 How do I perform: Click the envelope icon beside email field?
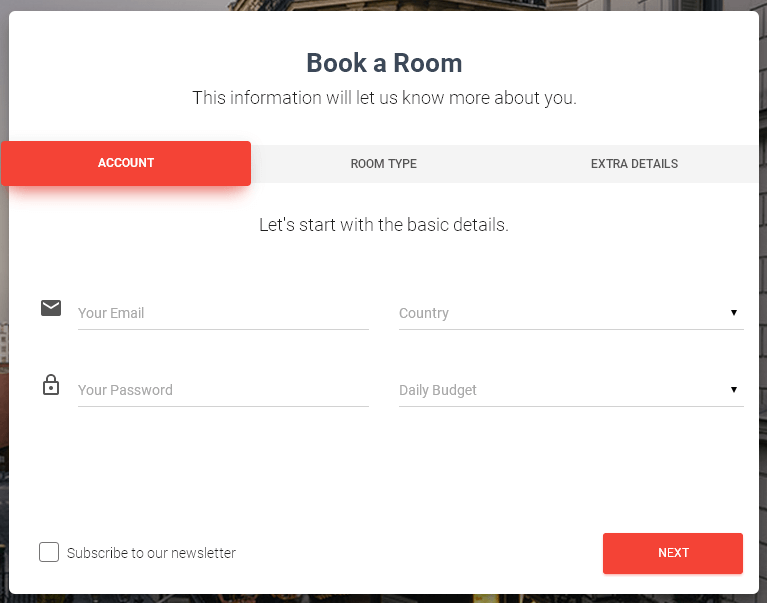coord(51,308)
